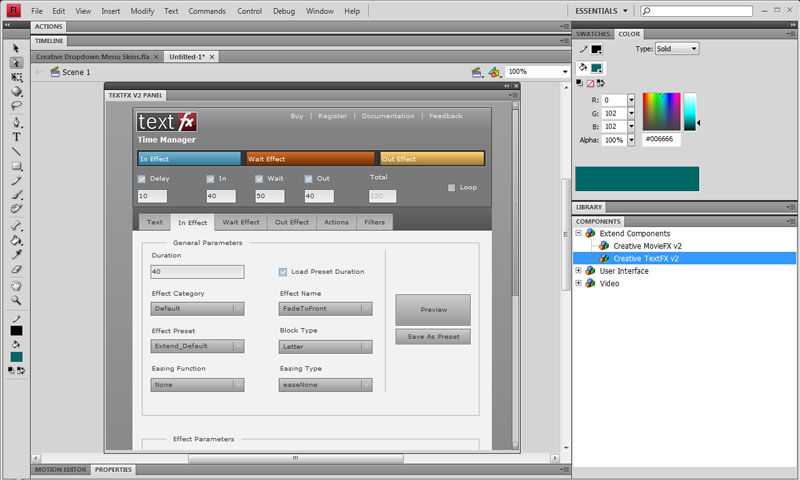Screen dimensions: 800x480
Task: Click the fill color swatch in Color panel
Action: tap(596, 68)
